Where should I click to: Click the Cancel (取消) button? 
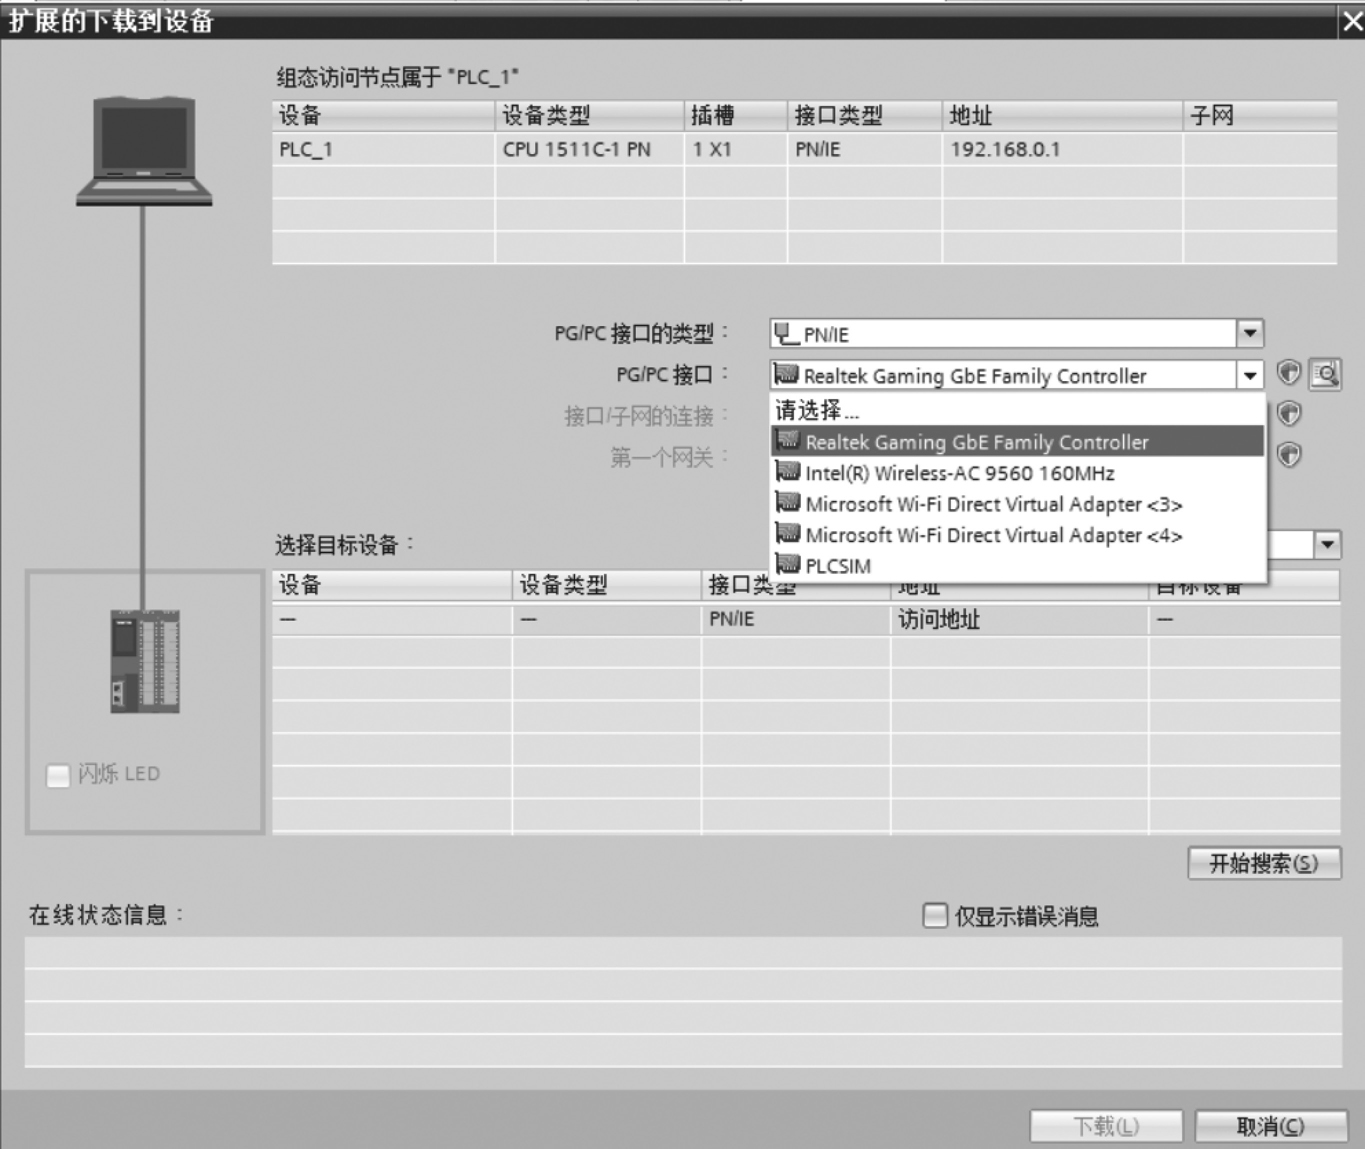coord(1271,1126)
